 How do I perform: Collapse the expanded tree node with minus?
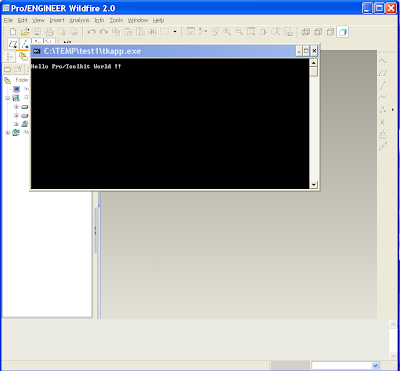(7, 98)
